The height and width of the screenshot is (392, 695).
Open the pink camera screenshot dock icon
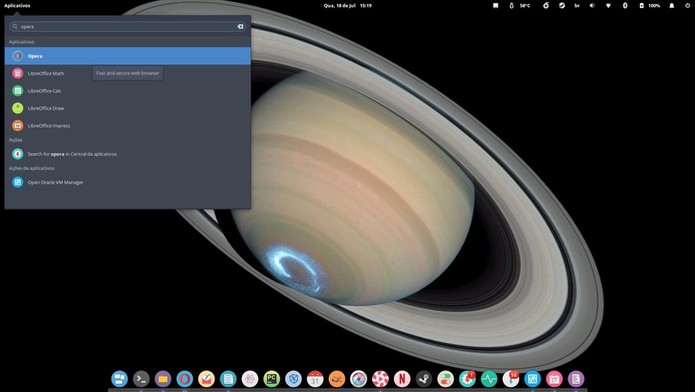coord(554,379)
